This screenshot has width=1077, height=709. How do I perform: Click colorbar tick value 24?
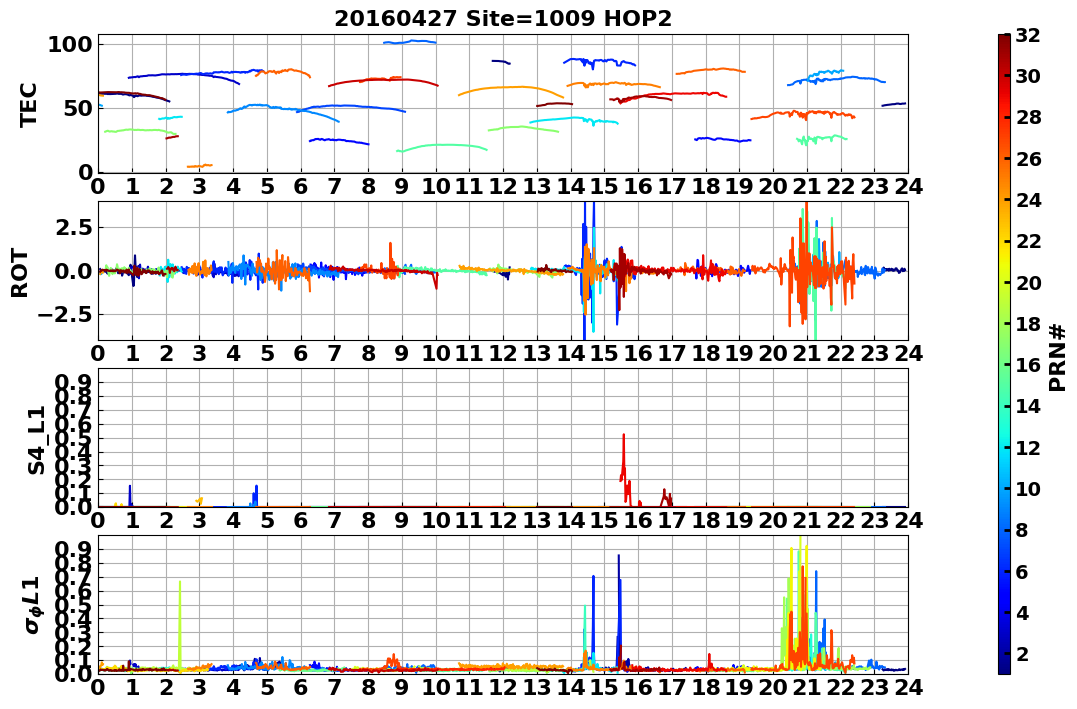(x=1028, y=200)
